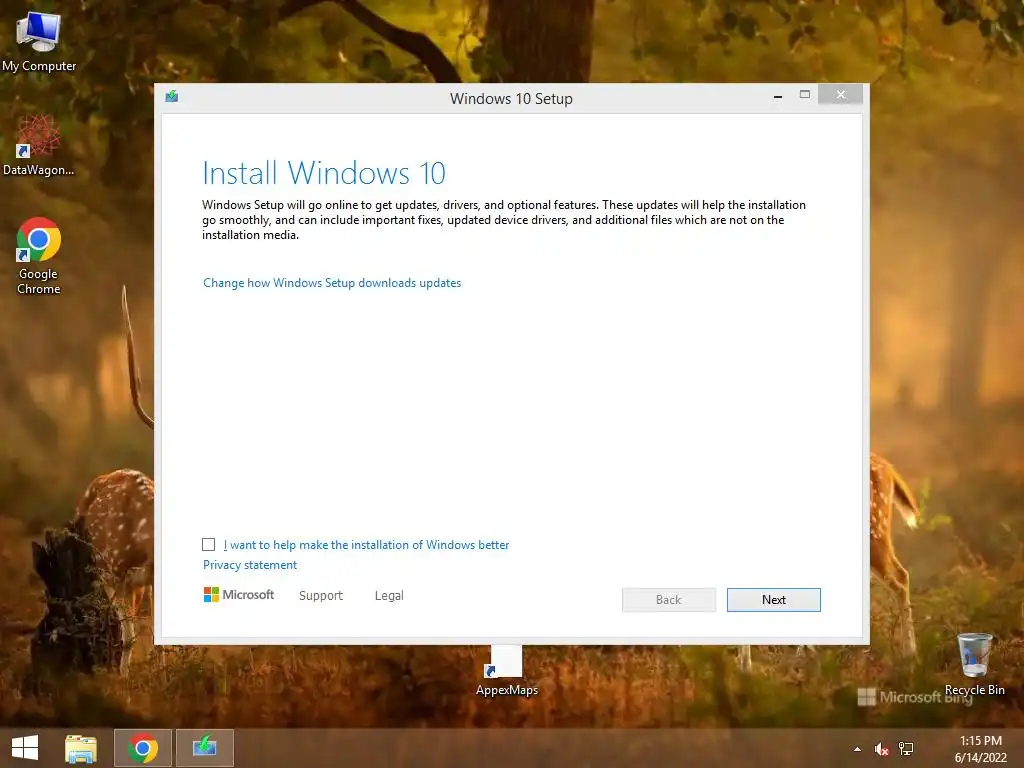Minimize the Windows 10 Setup window
This screenshot has height=768, width=1024.
click(778, 96)
